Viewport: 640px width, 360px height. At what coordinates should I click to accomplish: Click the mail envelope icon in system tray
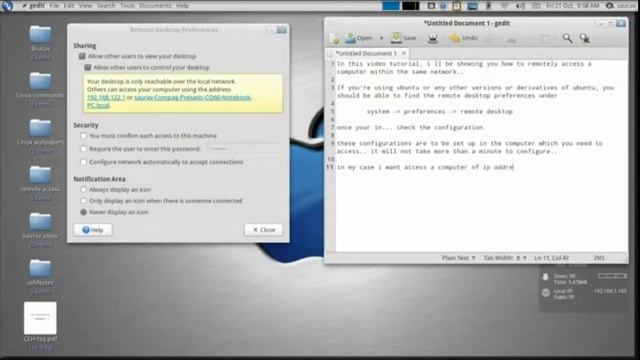click(x=536, y=6)
